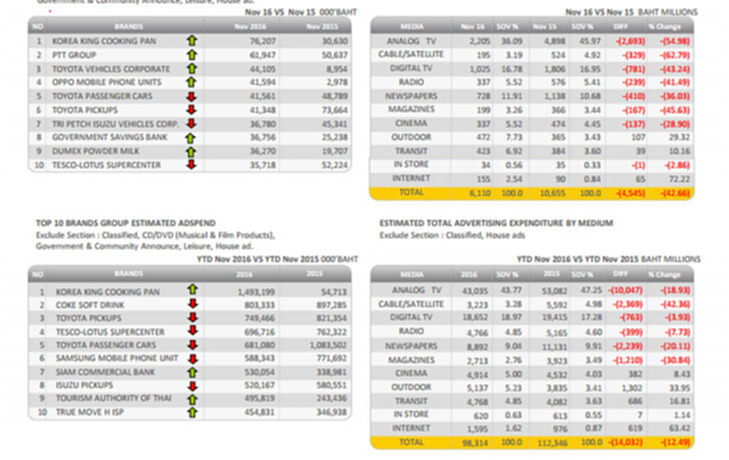This screenshot has width=729, height=460.
Task: Click the green arrow beside TRUE MOVE H ISP
Action: click(x=192, y=412)
